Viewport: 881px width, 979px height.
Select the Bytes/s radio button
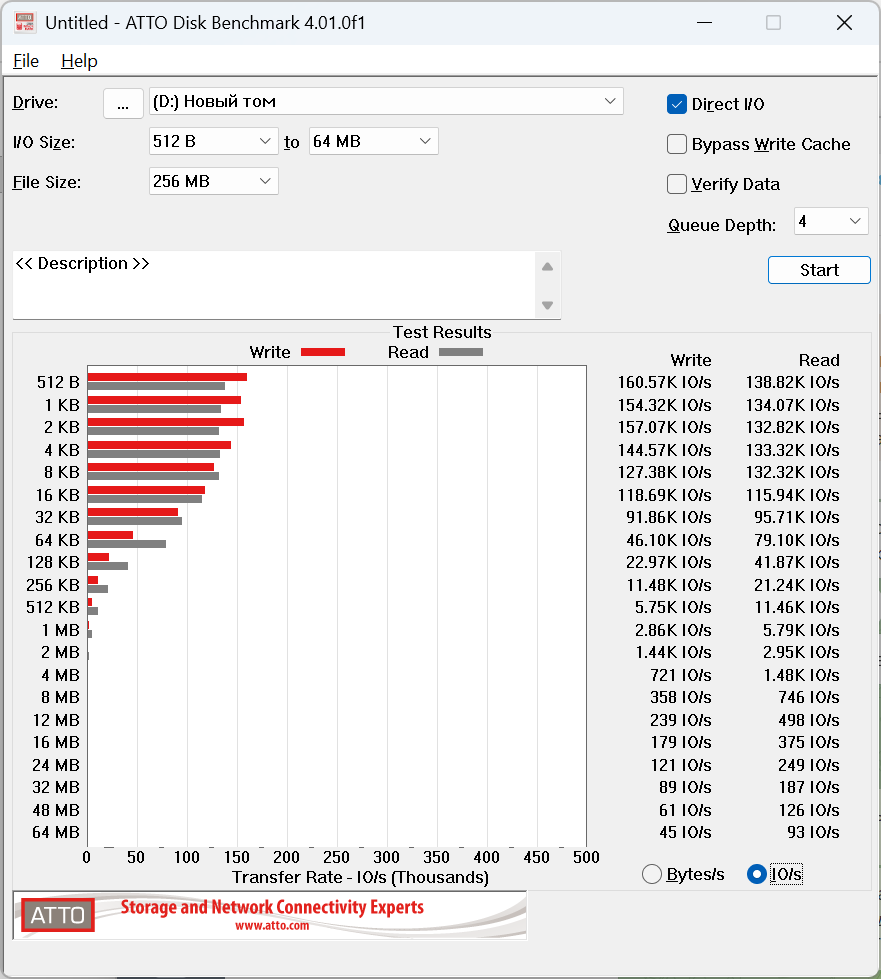(x=652, y=874)
